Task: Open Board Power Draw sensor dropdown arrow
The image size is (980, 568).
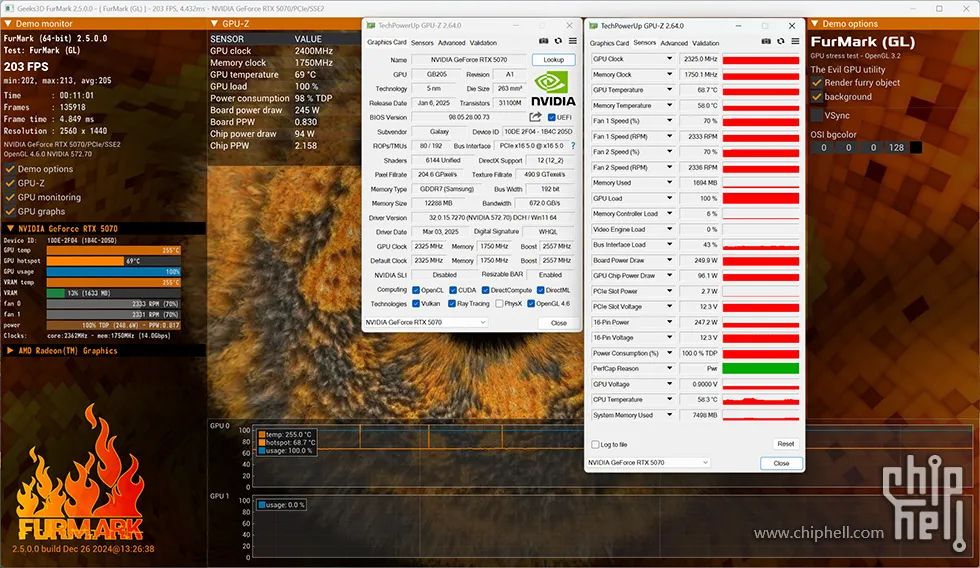Action: point(669,260)
